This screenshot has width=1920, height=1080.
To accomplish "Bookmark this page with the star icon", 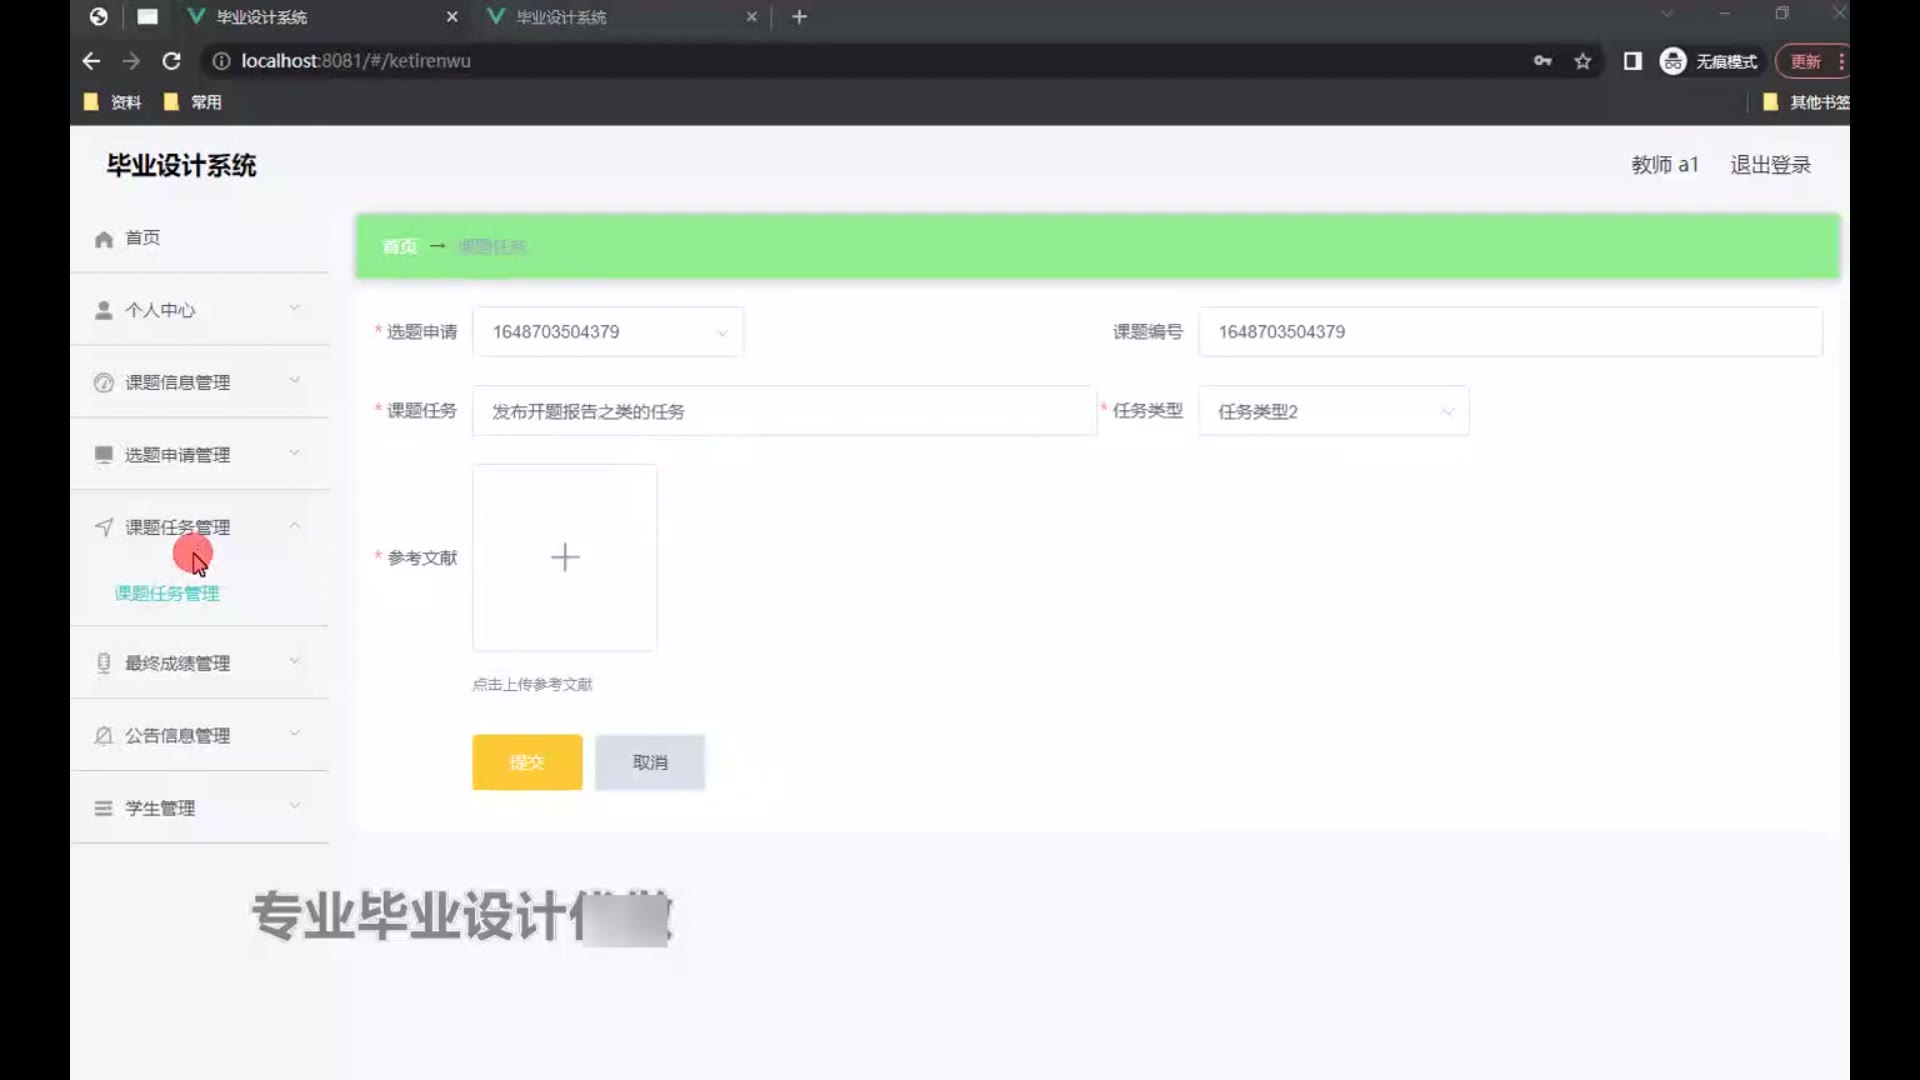I will (x=1582, y=61).
